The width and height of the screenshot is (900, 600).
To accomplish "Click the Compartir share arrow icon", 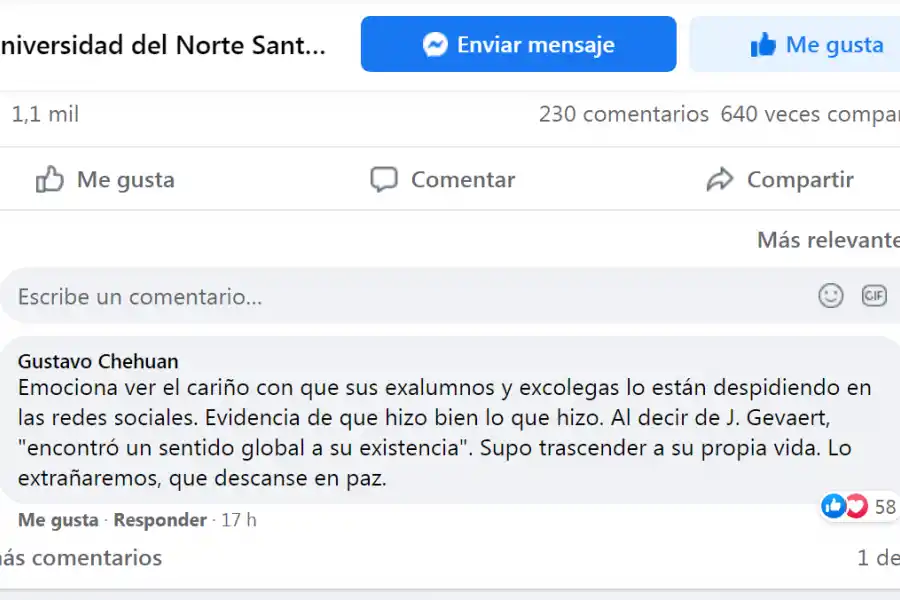I will [719, 178].
